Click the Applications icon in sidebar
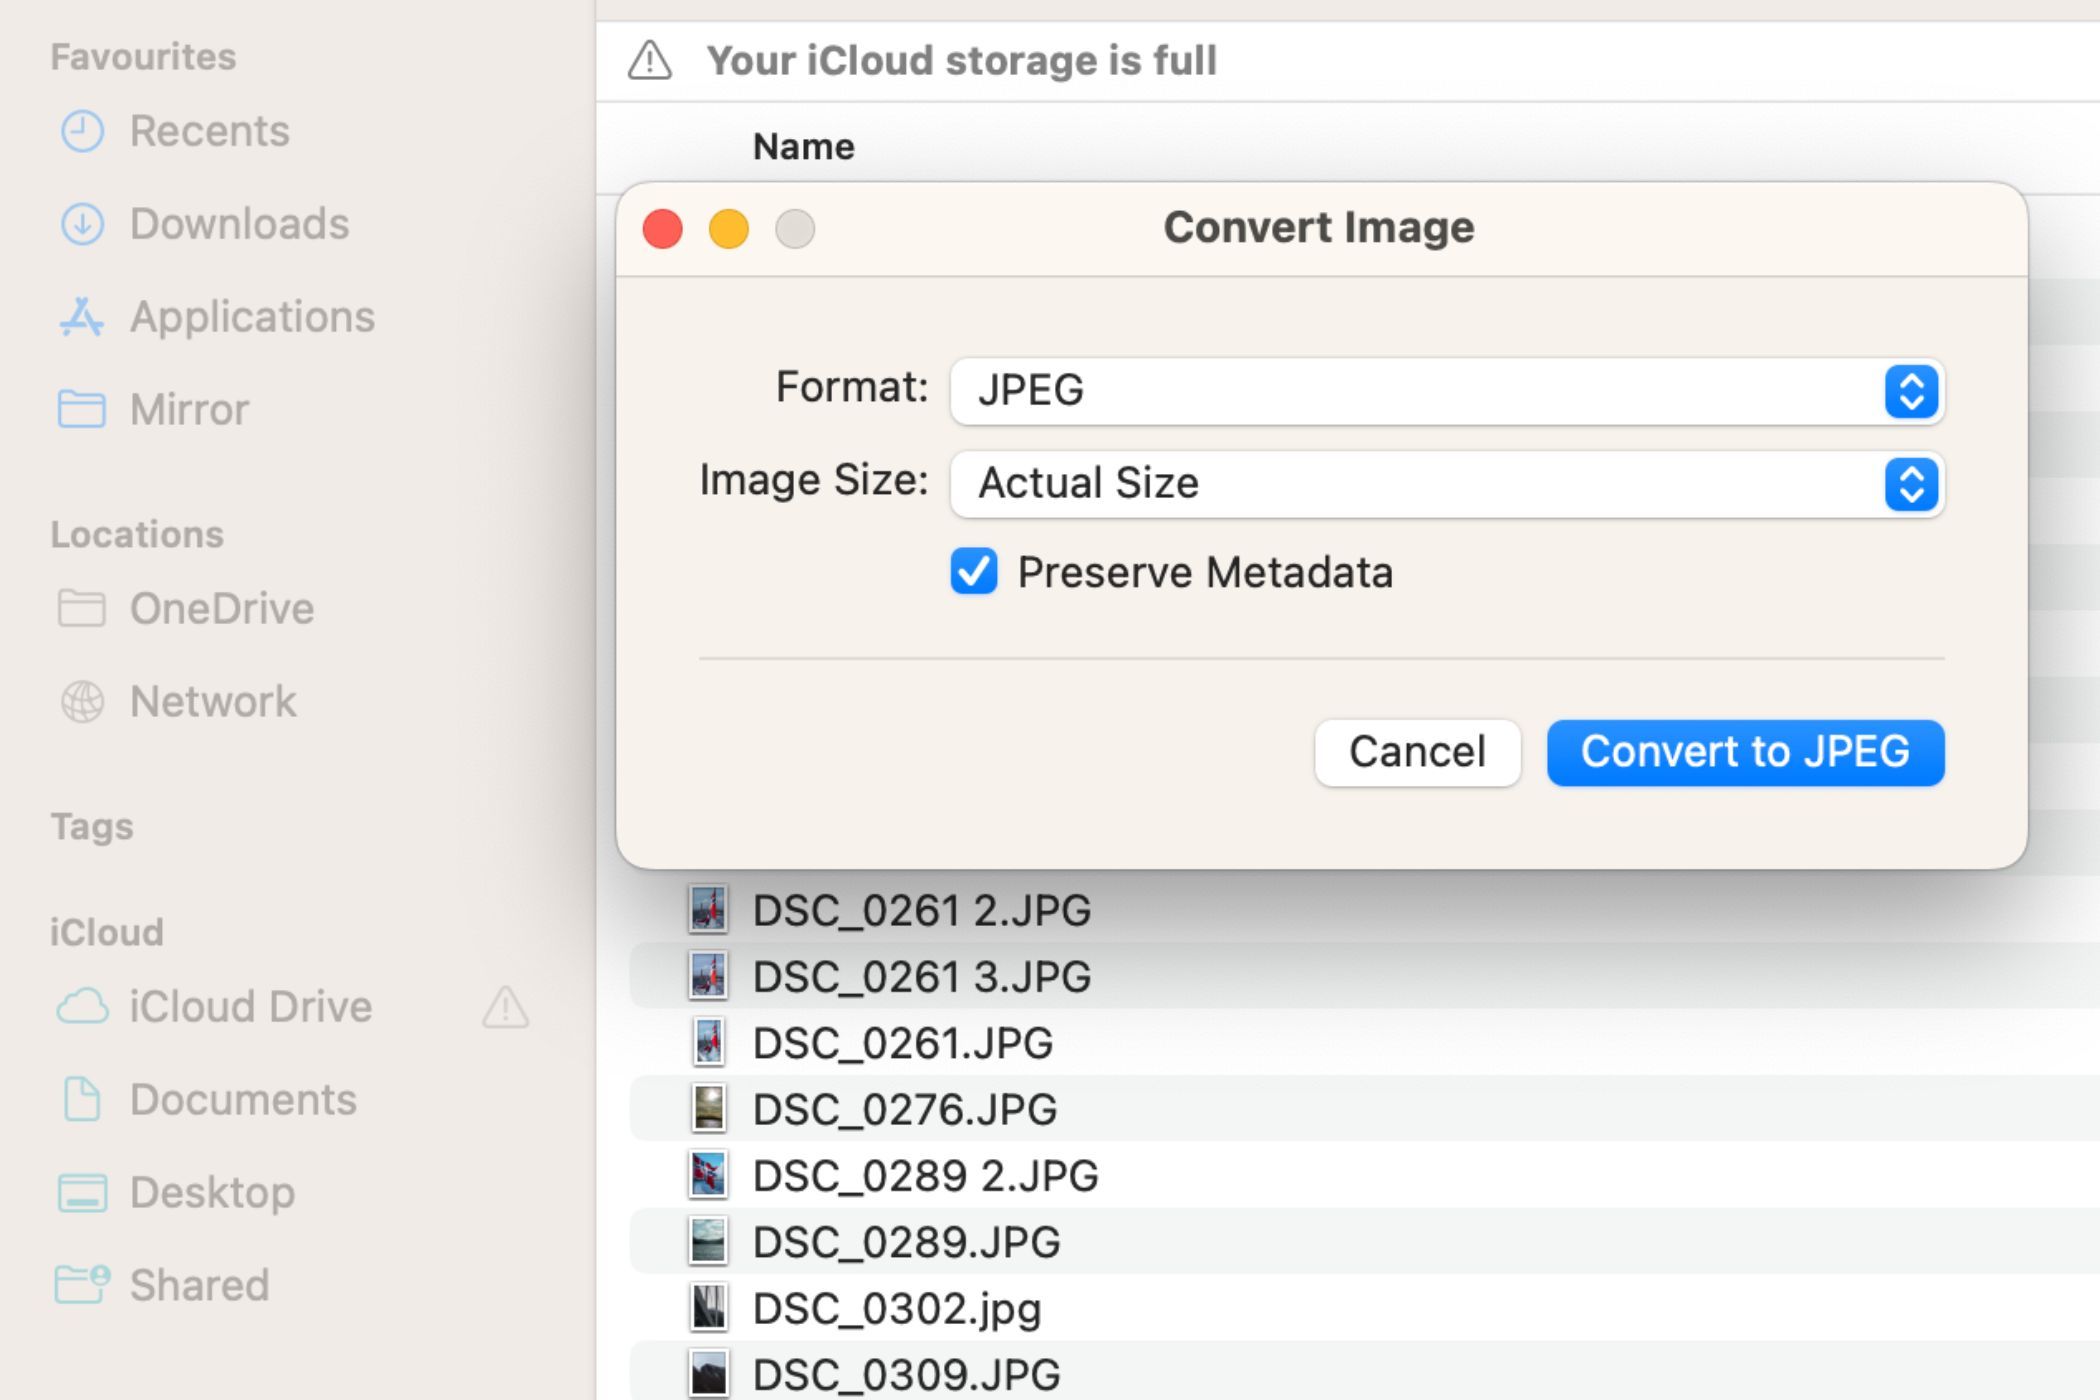This screenshot has width=2100, height=1400. point(82,317)
